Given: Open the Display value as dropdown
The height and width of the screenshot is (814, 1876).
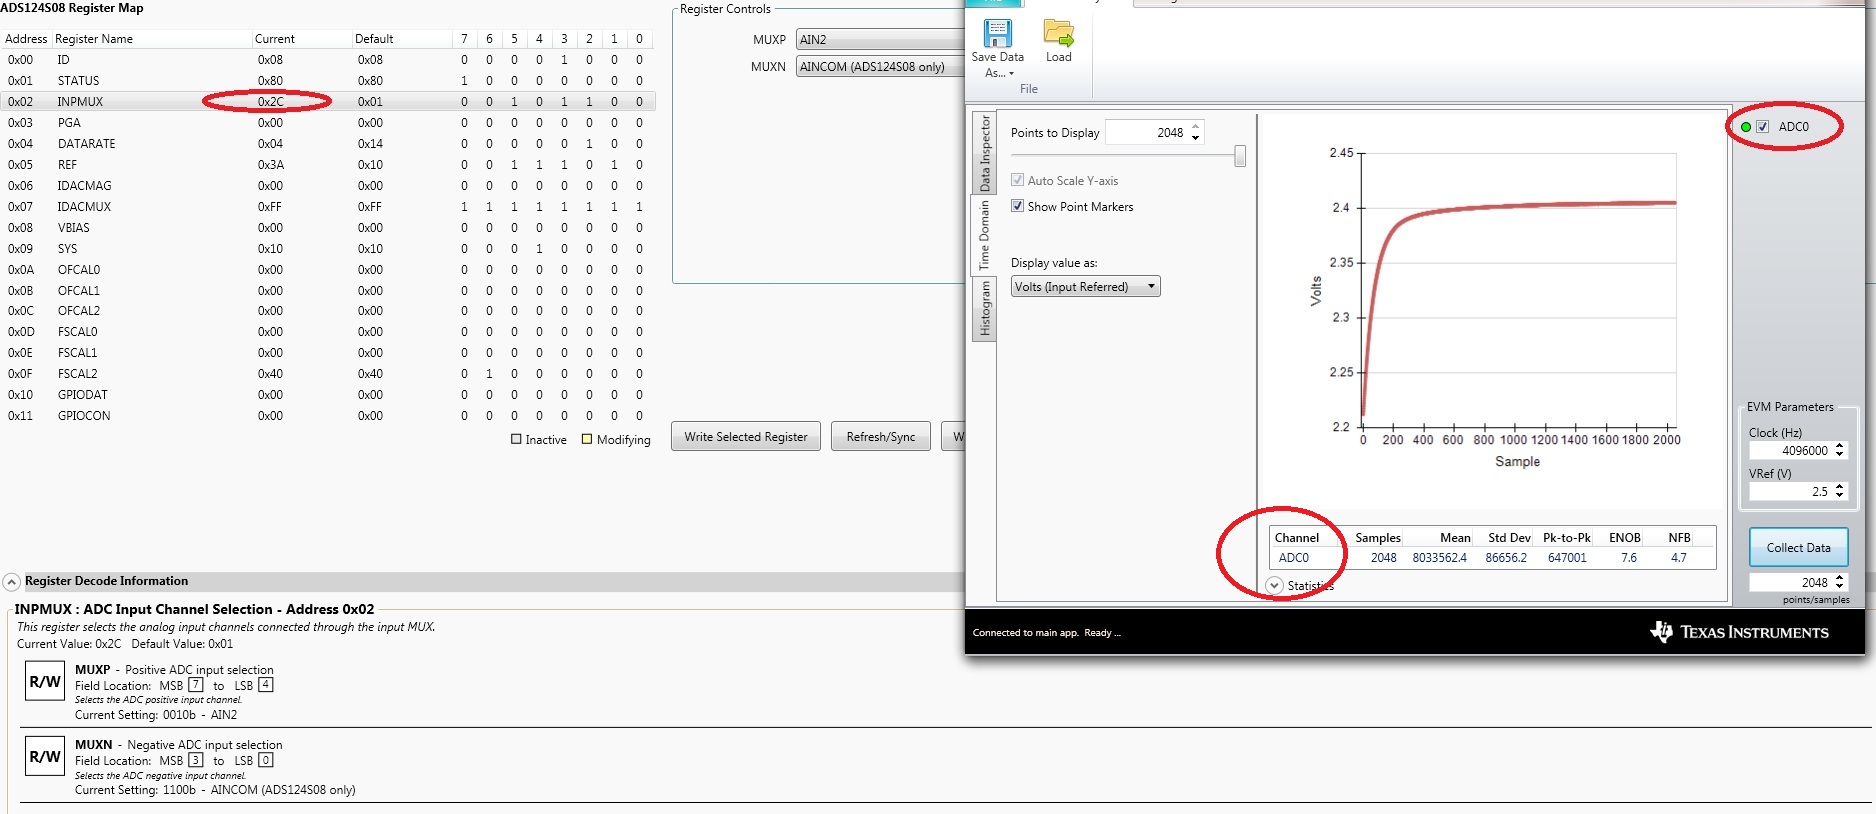Looking at the screenshot, I should tap(1085, 287).
